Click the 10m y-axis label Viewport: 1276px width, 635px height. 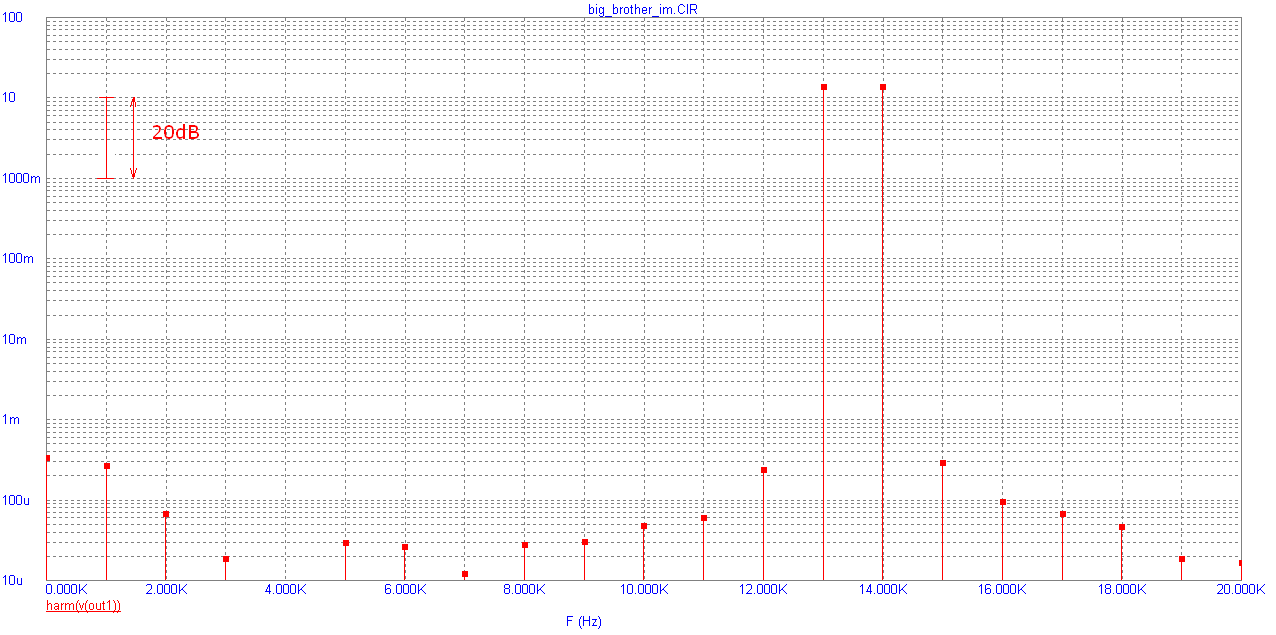(15, 340)
